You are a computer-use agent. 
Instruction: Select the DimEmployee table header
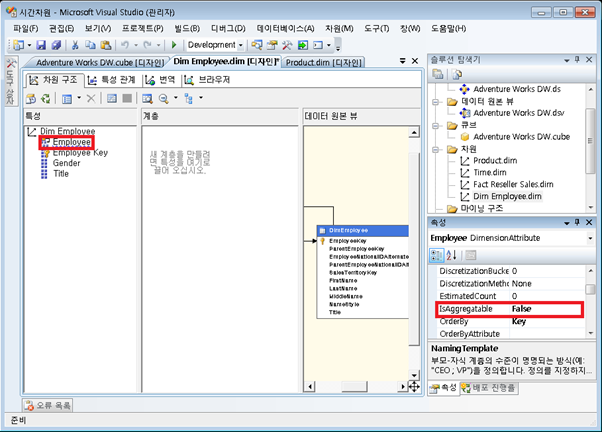362,230
